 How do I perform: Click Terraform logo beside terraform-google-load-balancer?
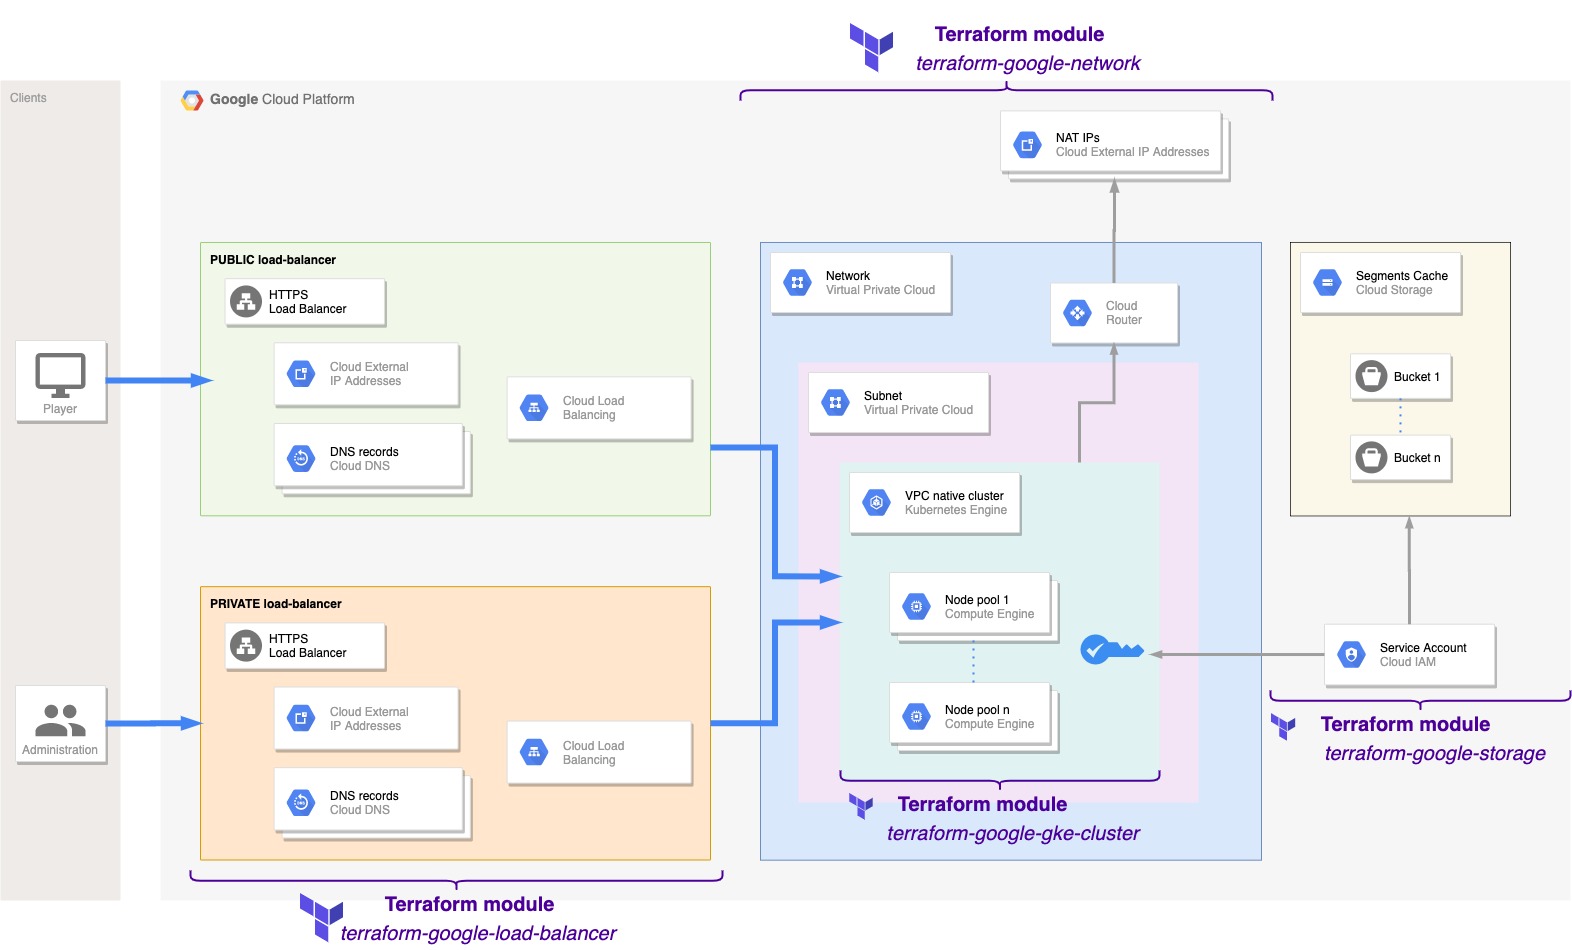[x=321, y=917]
